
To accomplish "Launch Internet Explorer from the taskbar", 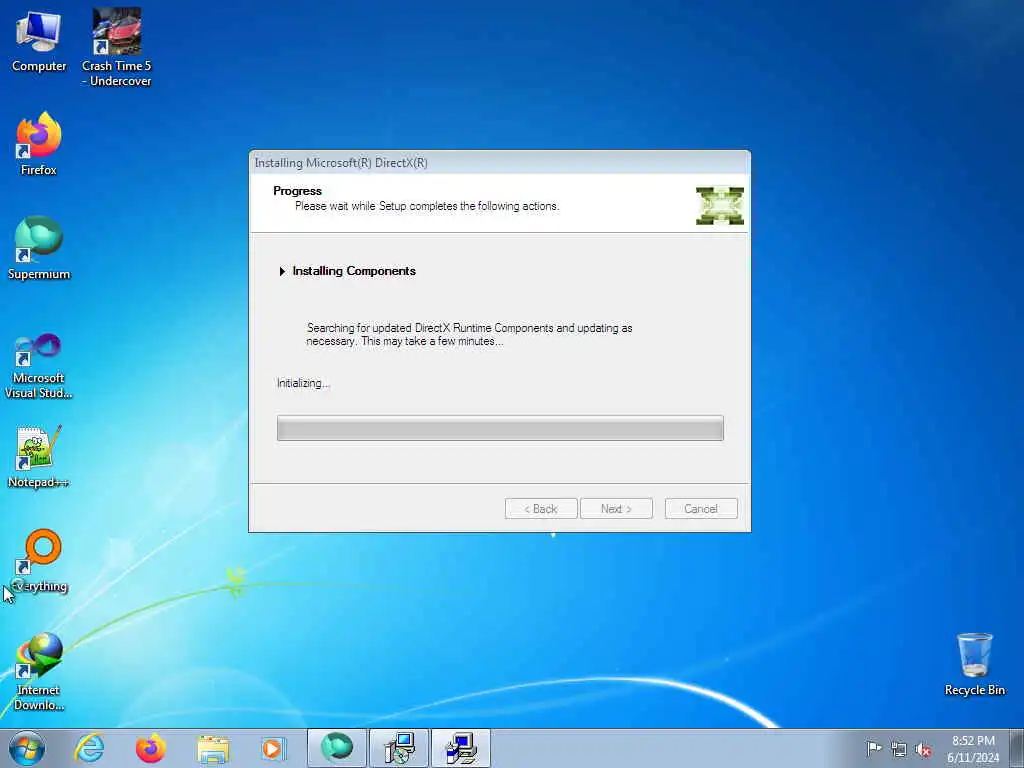I will (x=89, y=748).
